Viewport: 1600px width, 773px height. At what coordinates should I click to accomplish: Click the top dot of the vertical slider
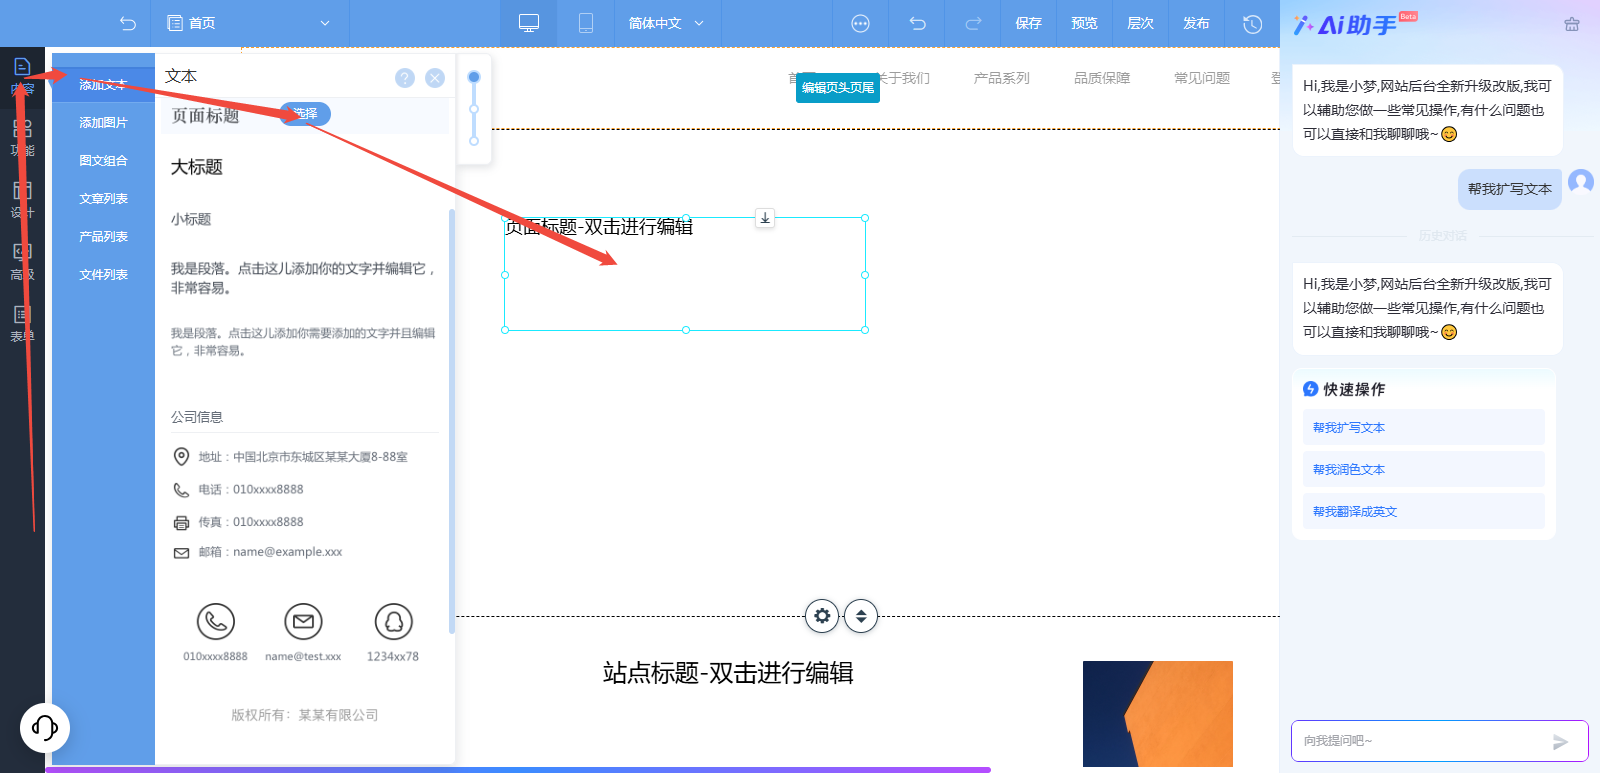tap(474, 77)
